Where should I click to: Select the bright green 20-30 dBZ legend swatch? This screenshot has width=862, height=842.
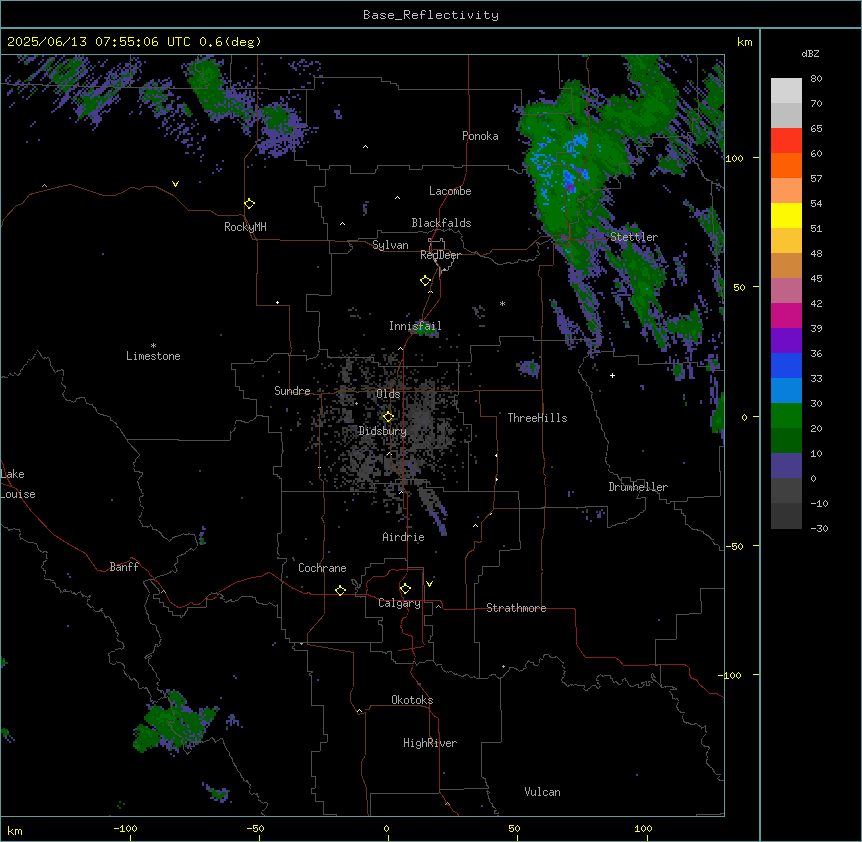click(x=786, y=416)
